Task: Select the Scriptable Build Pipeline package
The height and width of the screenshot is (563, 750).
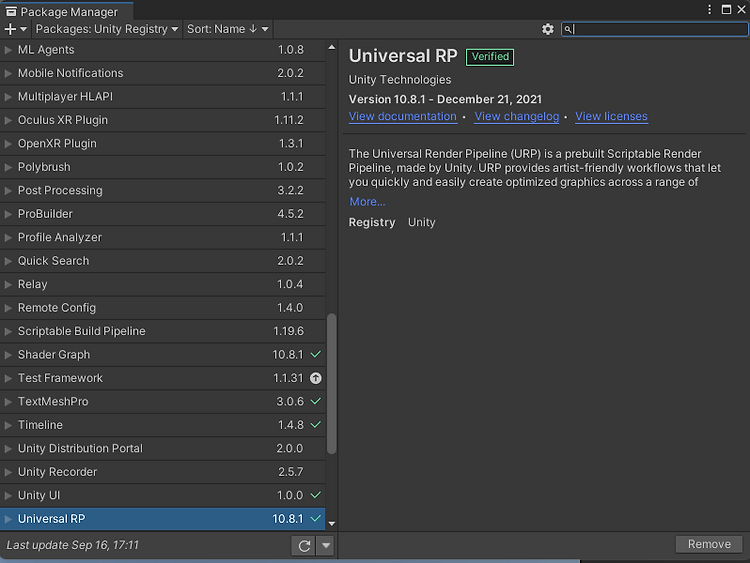Action: [x=162, y=331]
